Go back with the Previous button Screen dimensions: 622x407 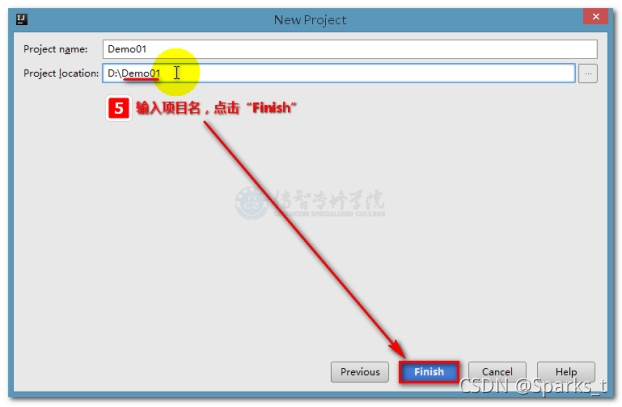360,372
